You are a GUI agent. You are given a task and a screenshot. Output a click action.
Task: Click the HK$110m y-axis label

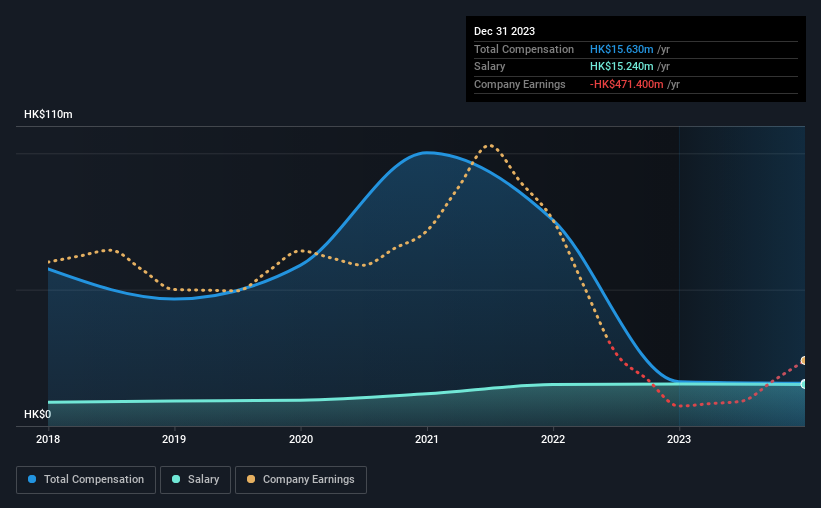pos(48,114)
